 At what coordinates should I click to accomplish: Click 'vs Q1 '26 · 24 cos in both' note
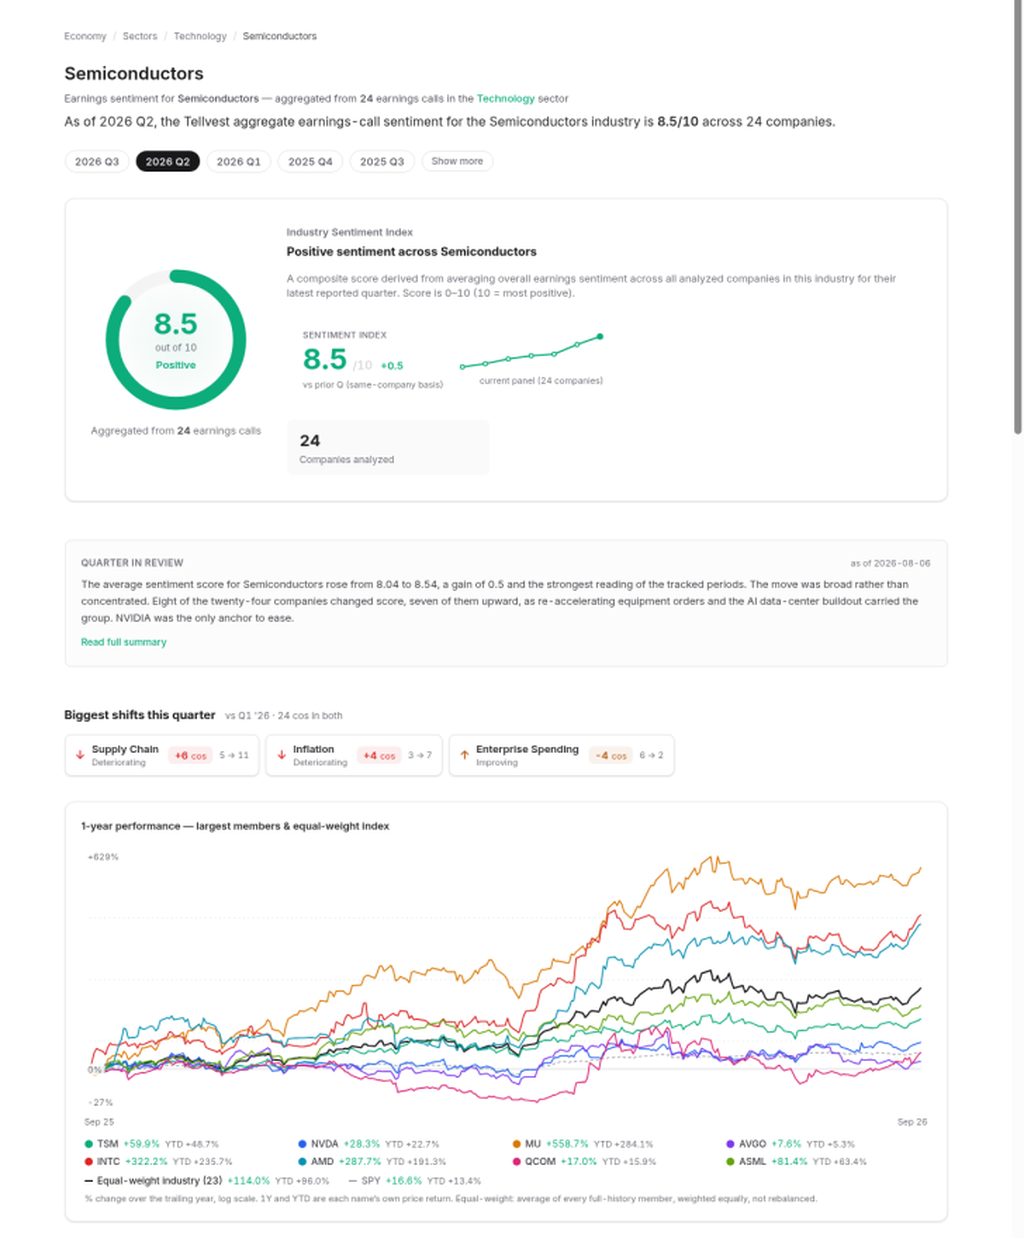tap(284, 716)
